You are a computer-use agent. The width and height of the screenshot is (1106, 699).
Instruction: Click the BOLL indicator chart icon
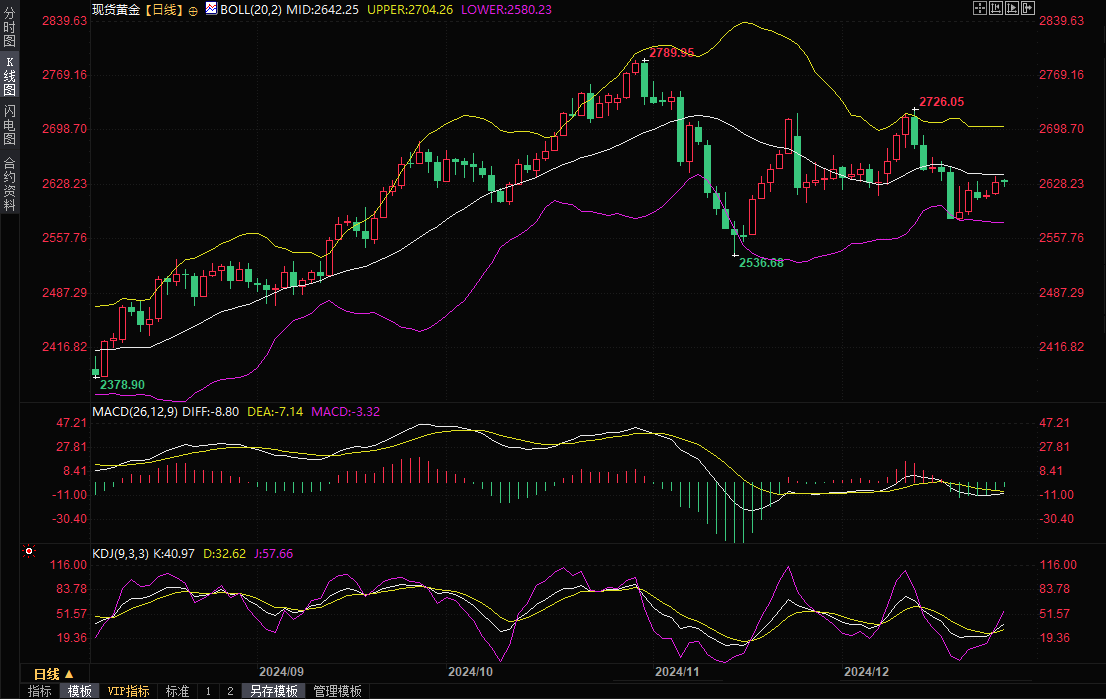(x=211, y=9)
